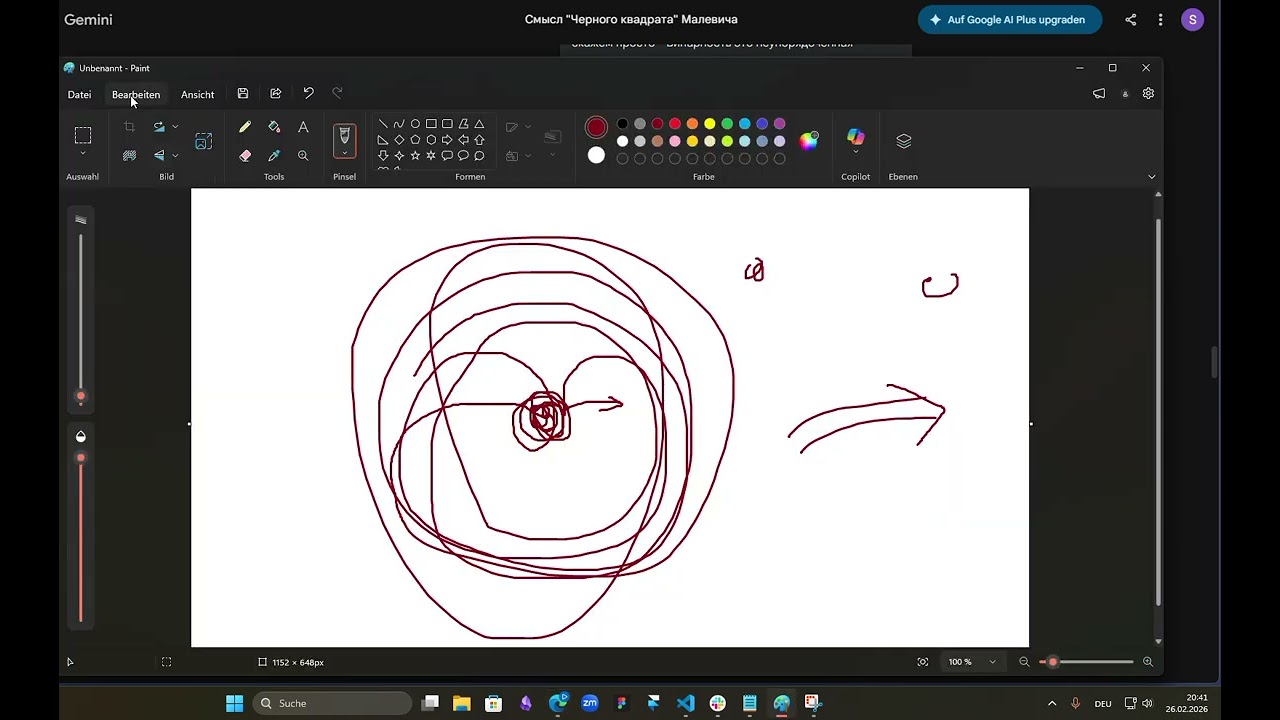Pick the hexagon shape

[x=431, y=140]
